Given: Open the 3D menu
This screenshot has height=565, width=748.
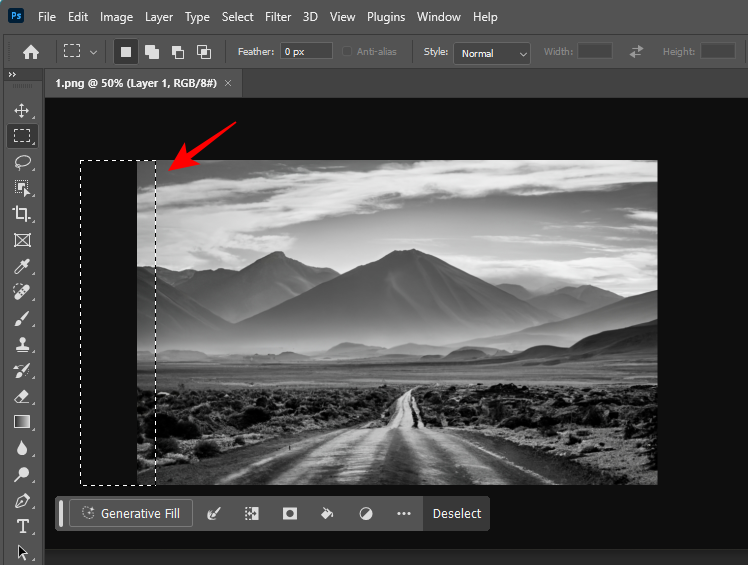Looking at the screenshot, I should coord(310,17).
